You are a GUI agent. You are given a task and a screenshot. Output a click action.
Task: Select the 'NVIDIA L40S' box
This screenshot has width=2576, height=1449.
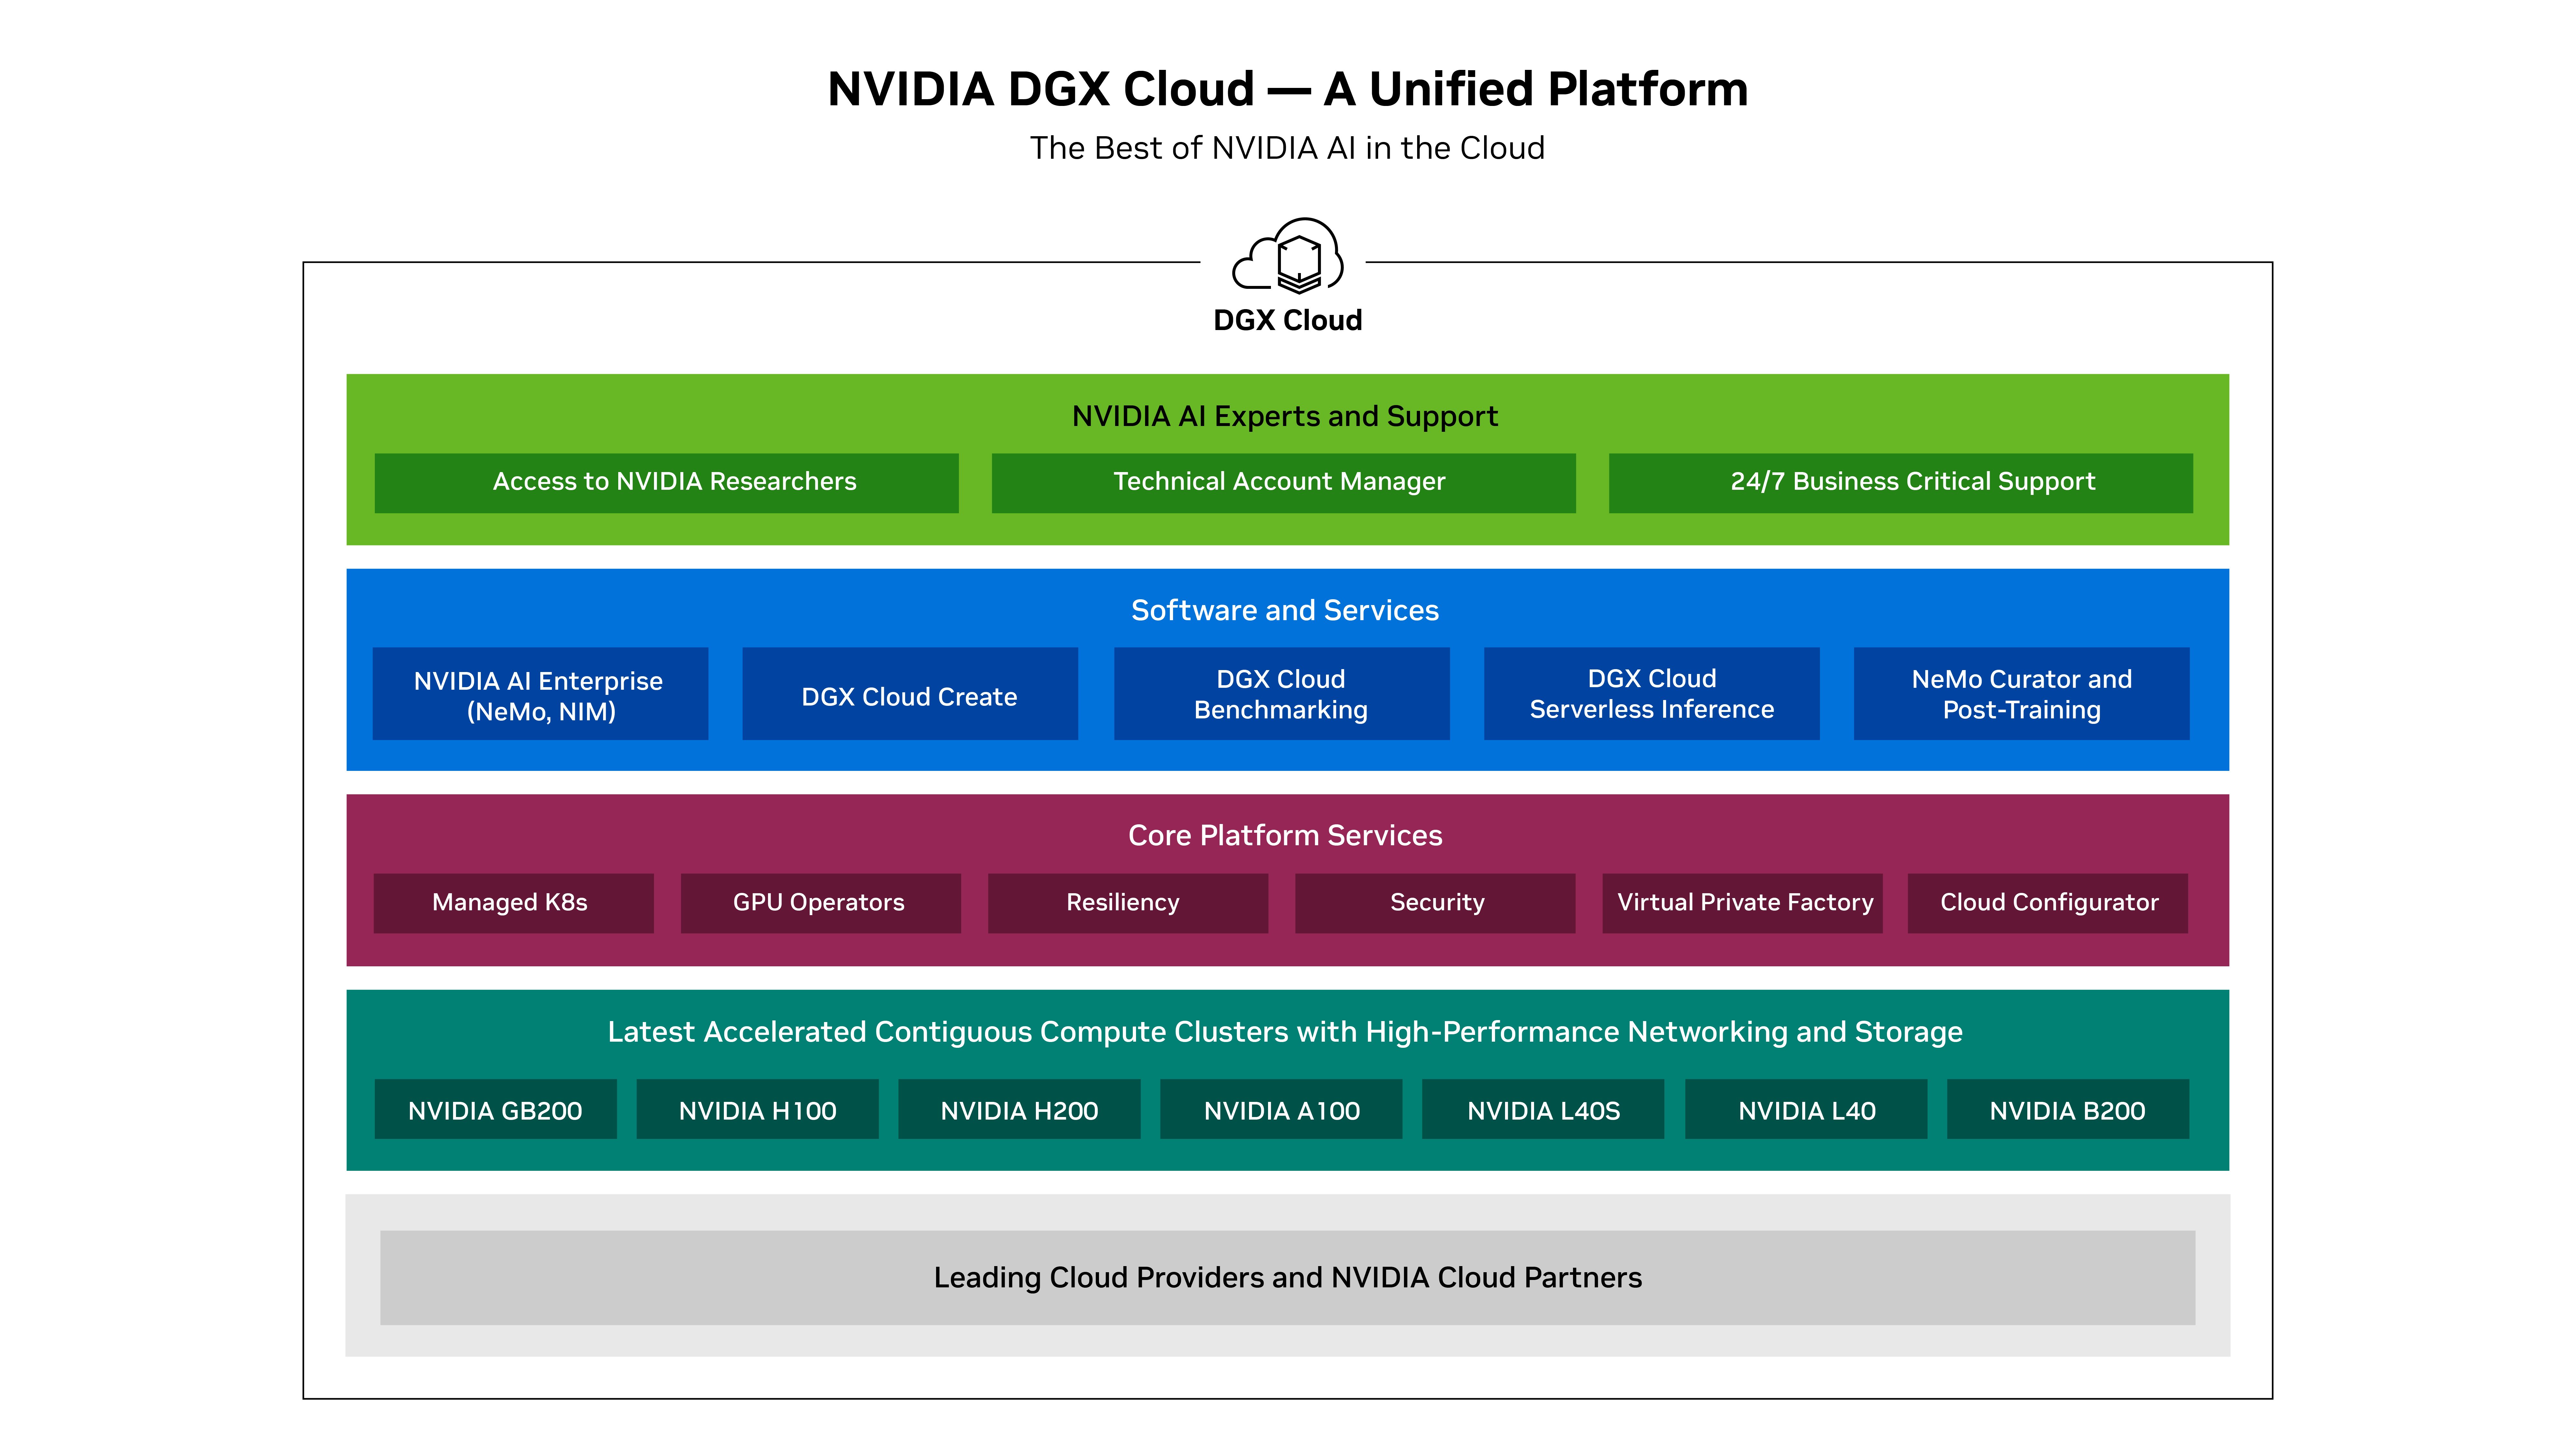pyautogui.click(x=1543, y=1109)
